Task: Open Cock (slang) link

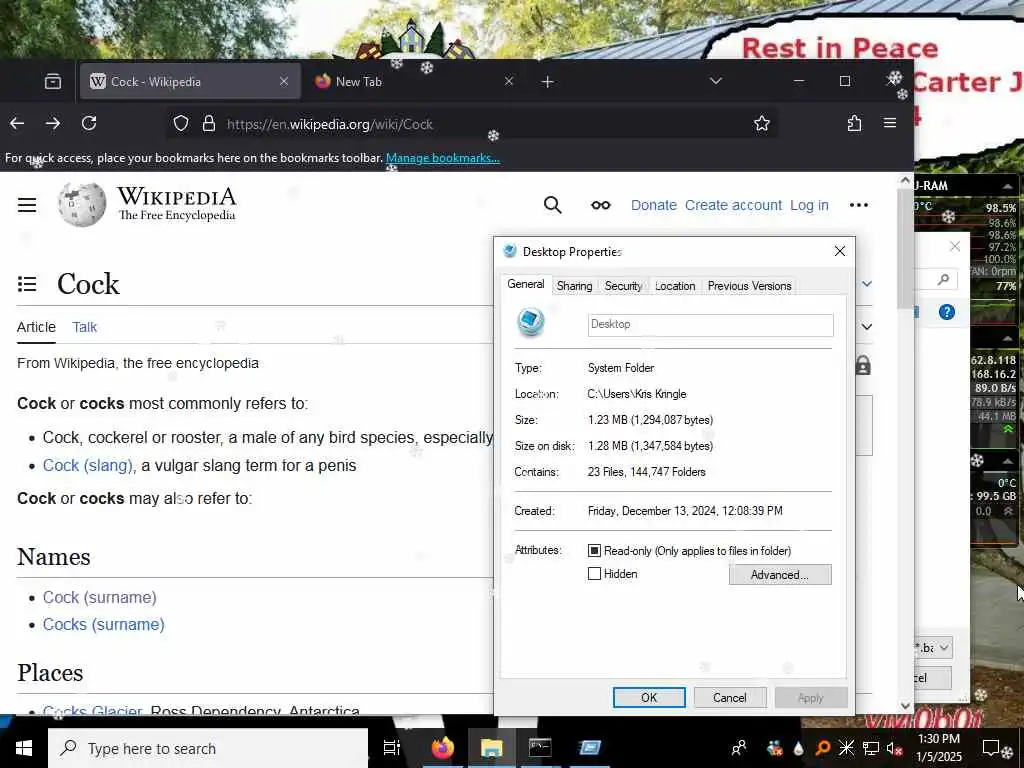Action: (89, 466)
